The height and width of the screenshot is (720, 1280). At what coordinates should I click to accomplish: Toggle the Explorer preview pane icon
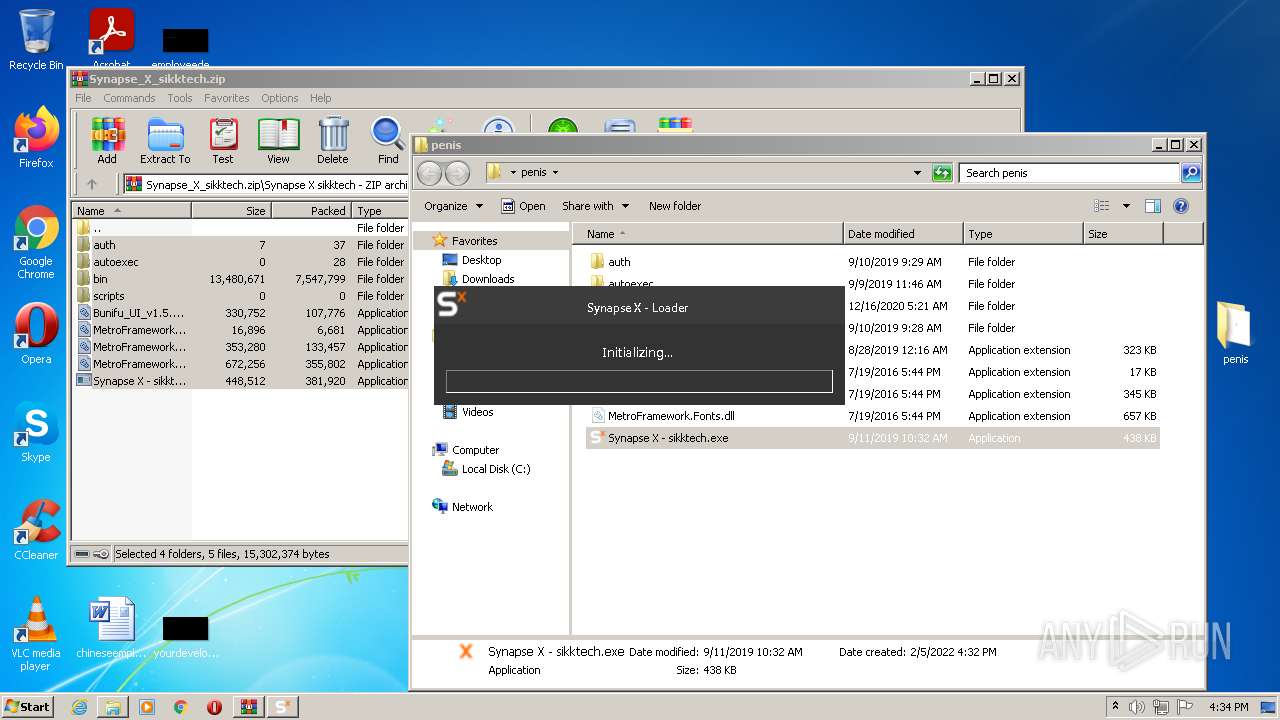coord(1152,206)
